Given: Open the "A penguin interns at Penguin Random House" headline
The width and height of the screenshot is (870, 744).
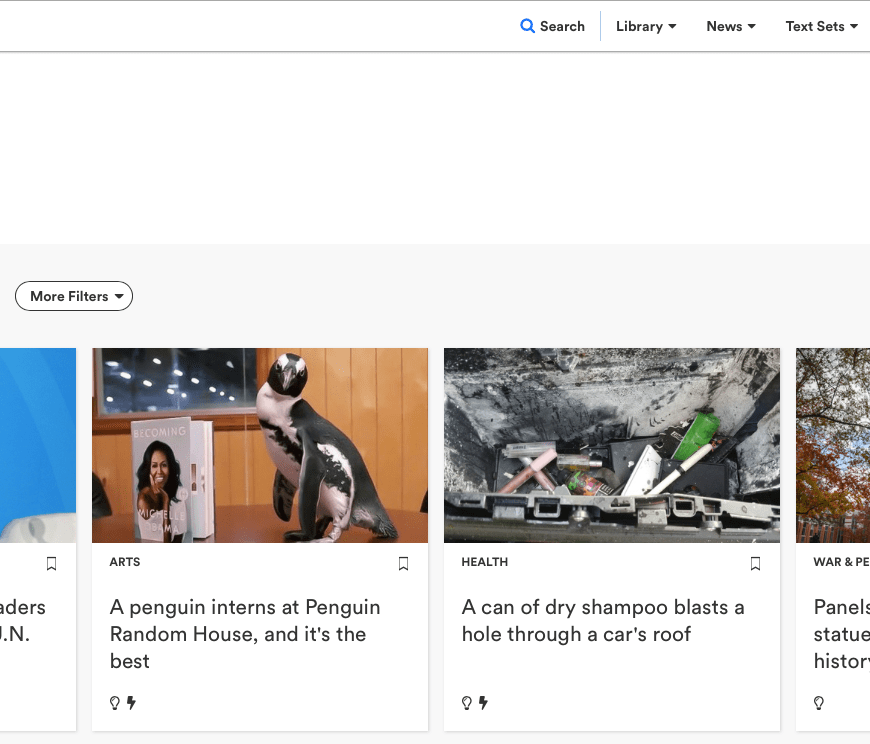Looking at the screenshot, I should tap(245, 634).
